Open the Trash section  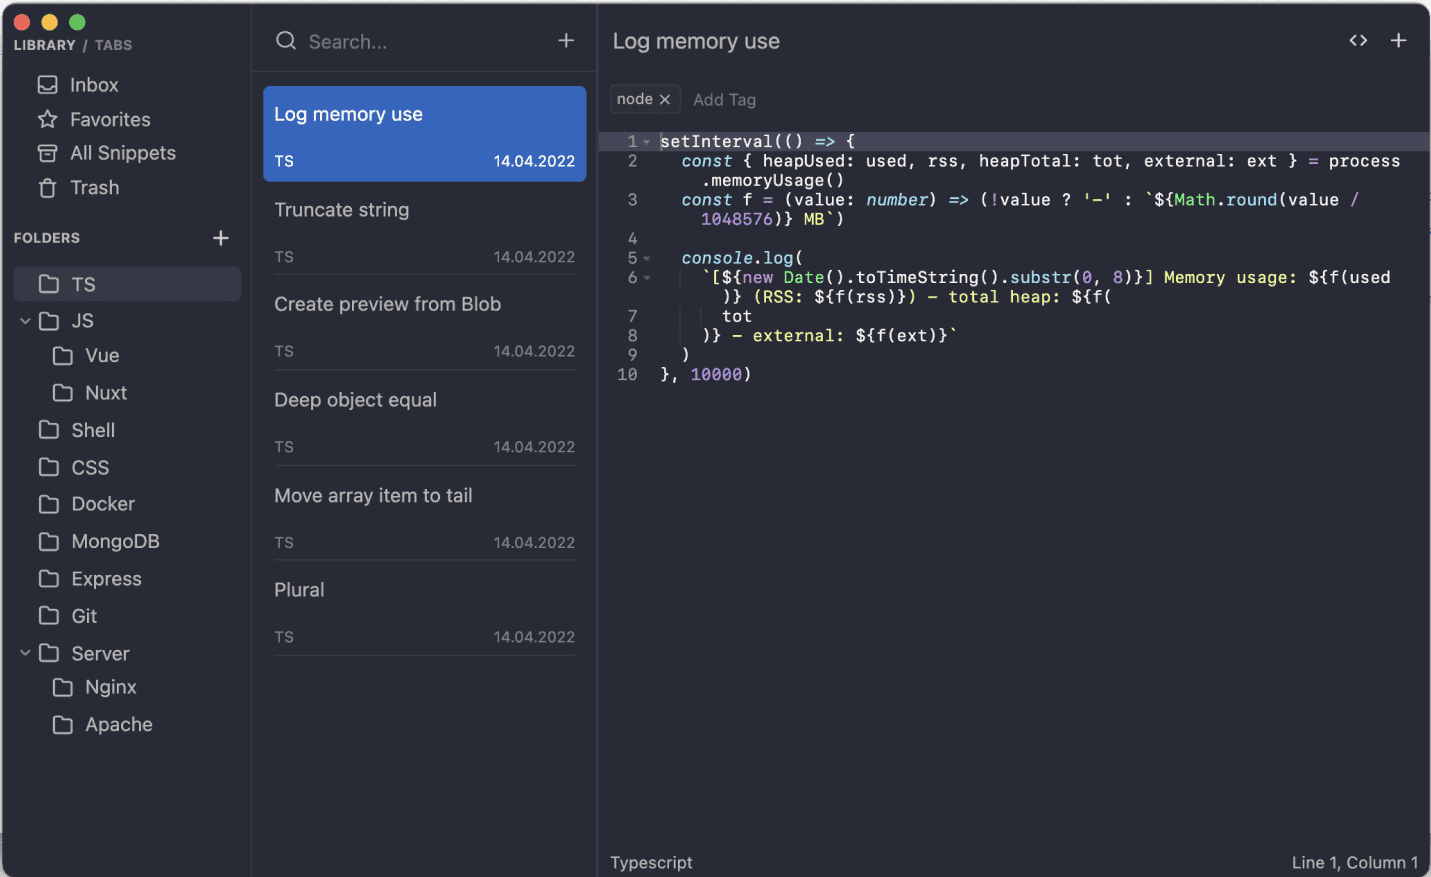[93, 188]
